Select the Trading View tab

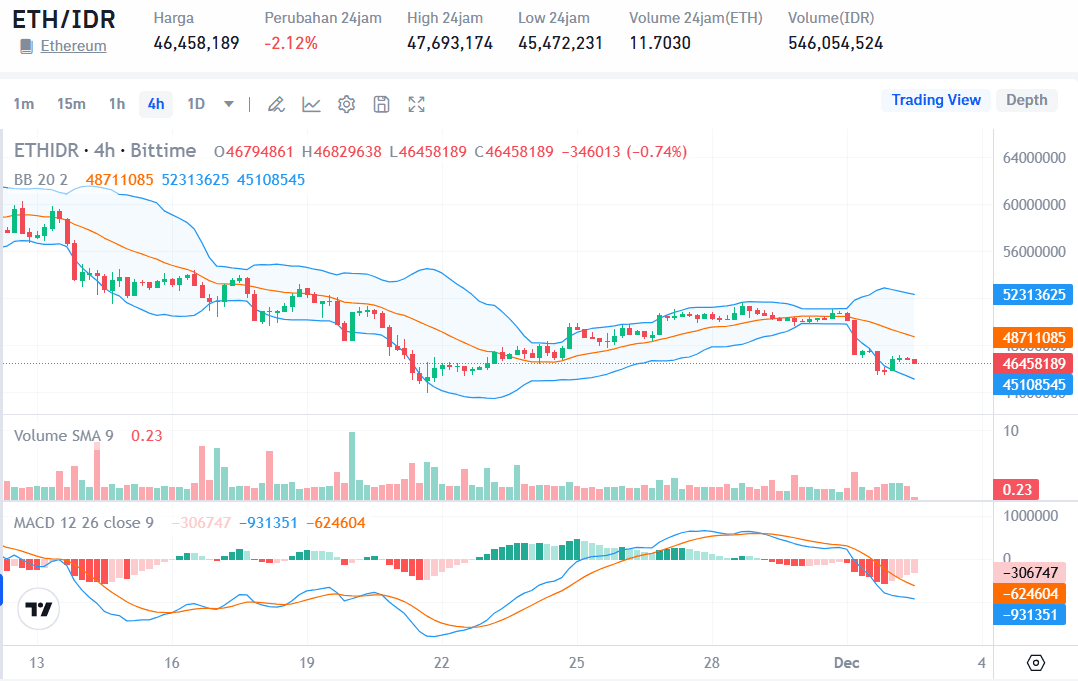pyautogui.click(x=936, y=99)
